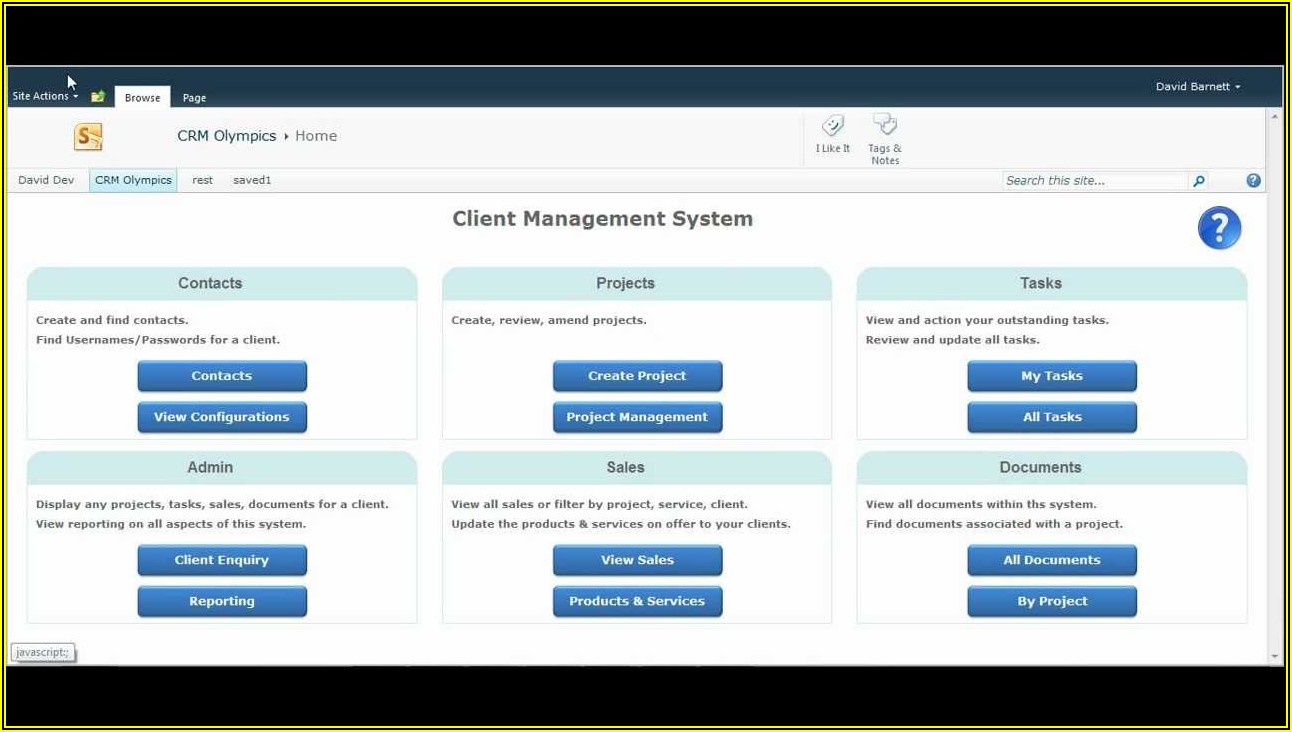Go to the David Dev navigation link
The image size is (1292, 732).
pyautogui.click(x=46, y=181)
